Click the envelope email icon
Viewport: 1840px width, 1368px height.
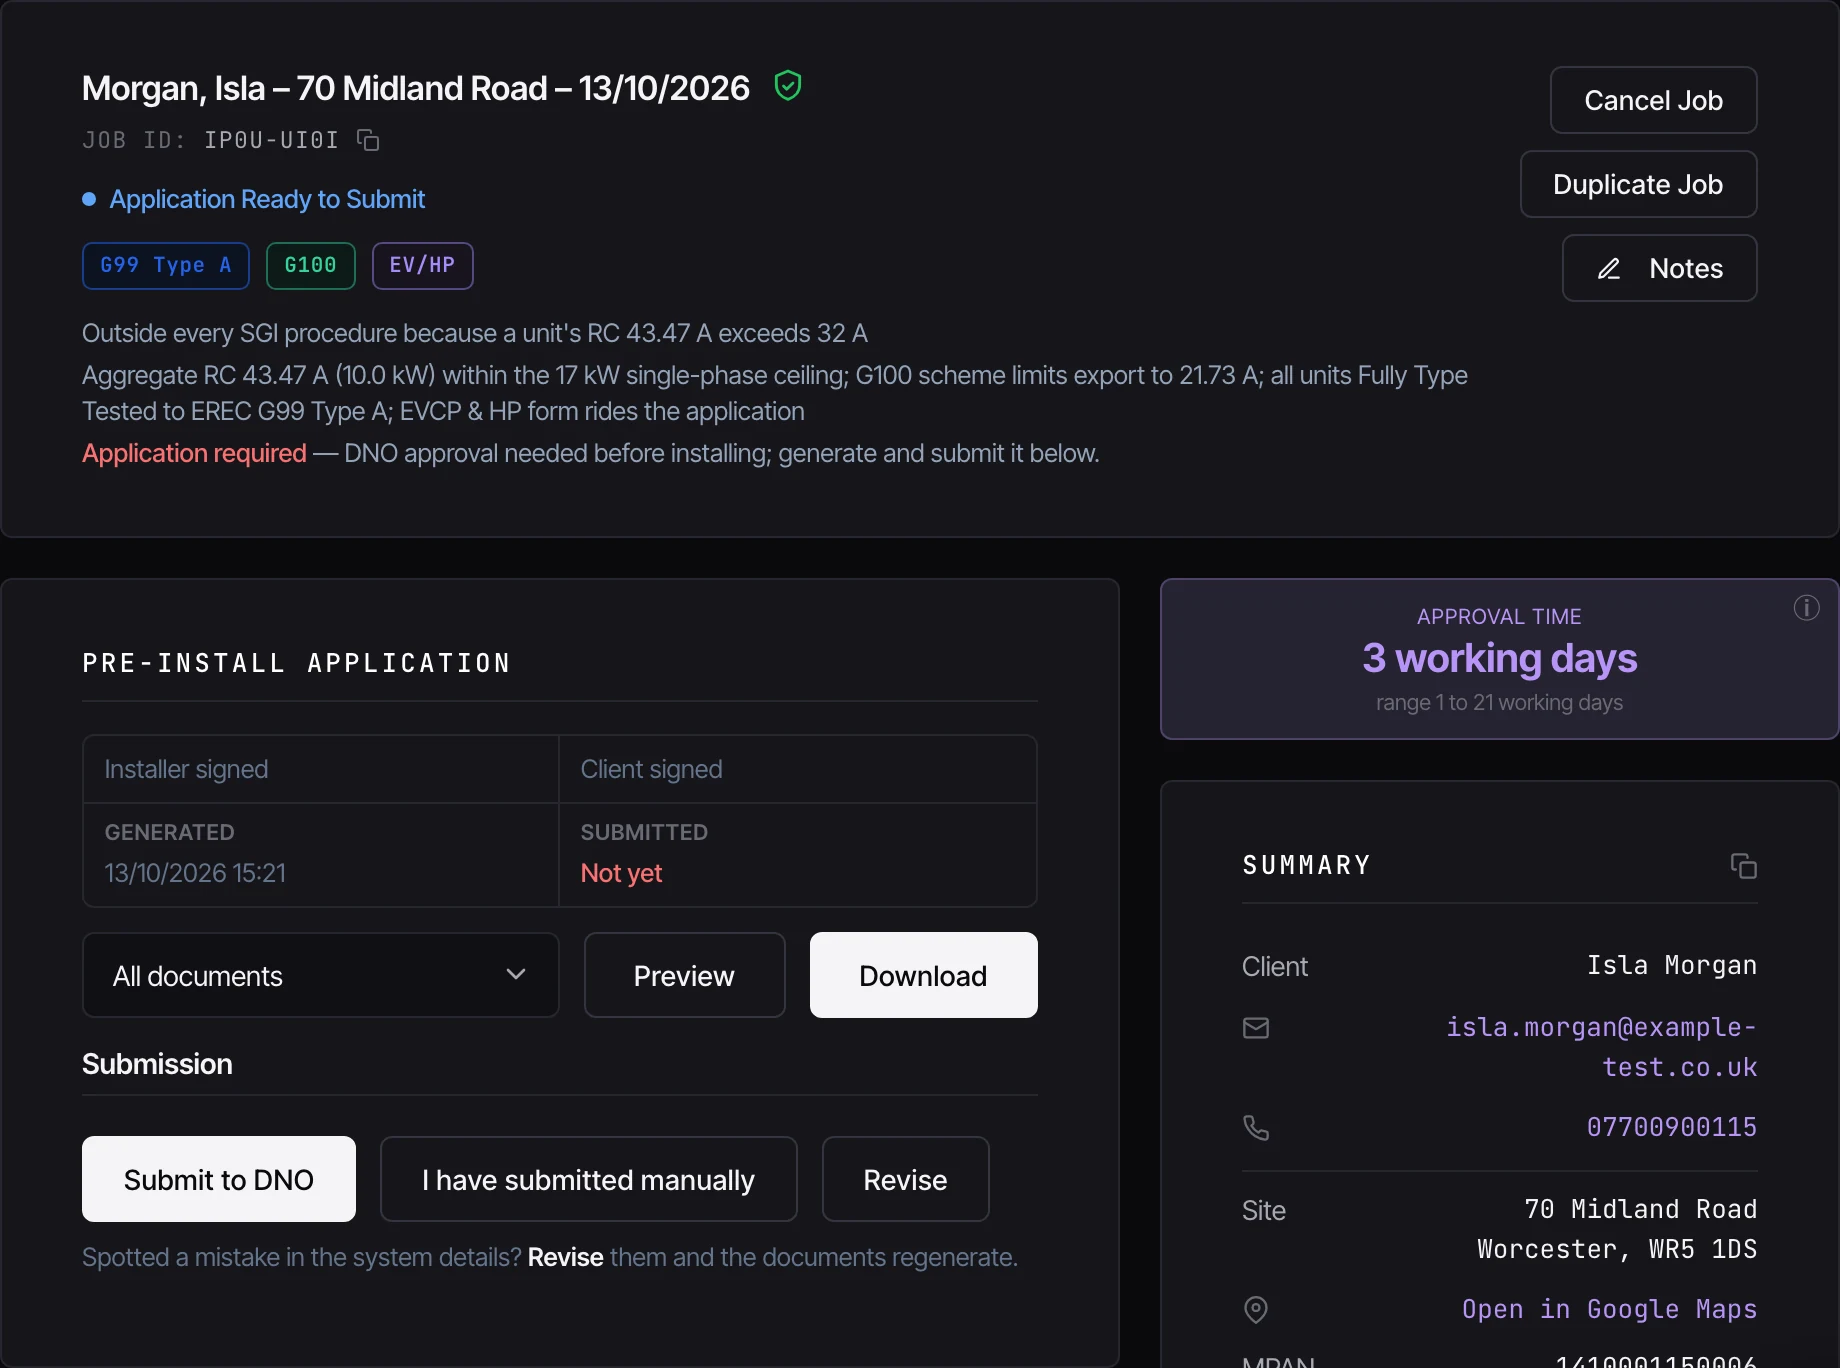1256,1028
